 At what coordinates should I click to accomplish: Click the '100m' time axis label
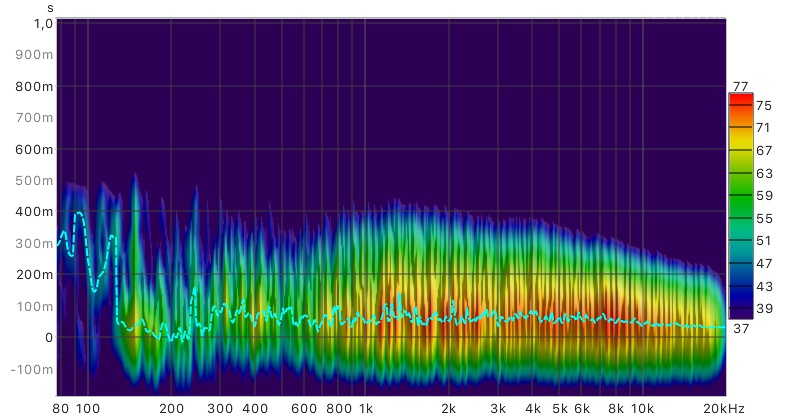point(34,306)
